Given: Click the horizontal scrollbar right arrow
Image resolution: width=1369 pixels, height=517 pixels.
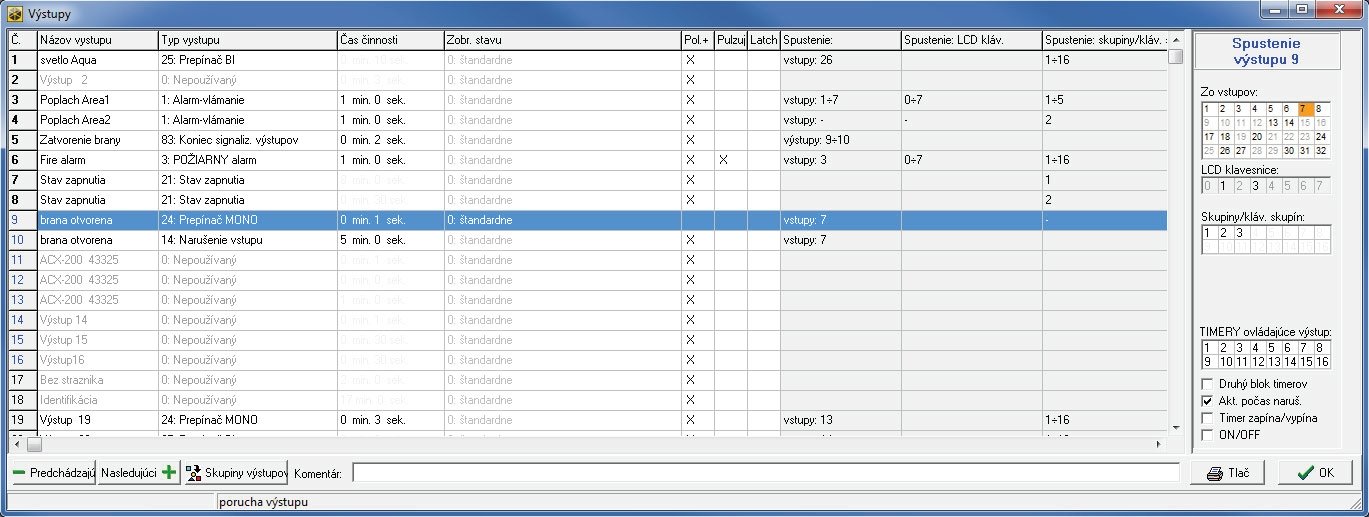Looking at the screenshot, I should [1159, 444].
